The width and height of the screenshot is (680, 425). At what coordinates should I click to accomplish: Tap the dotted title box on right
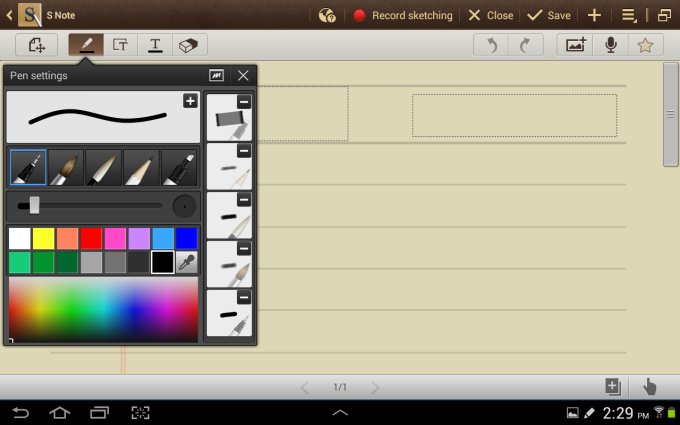(514, 115)
